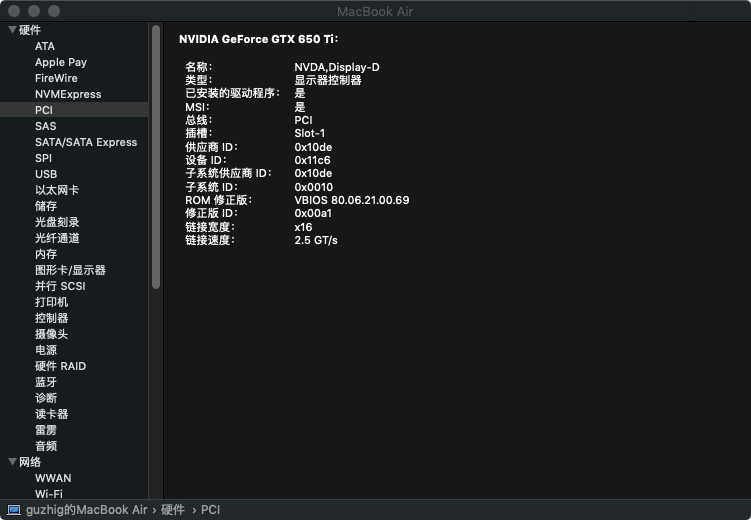Click VBIOS 80.06.21.00.69 value

tap(352, 200)
